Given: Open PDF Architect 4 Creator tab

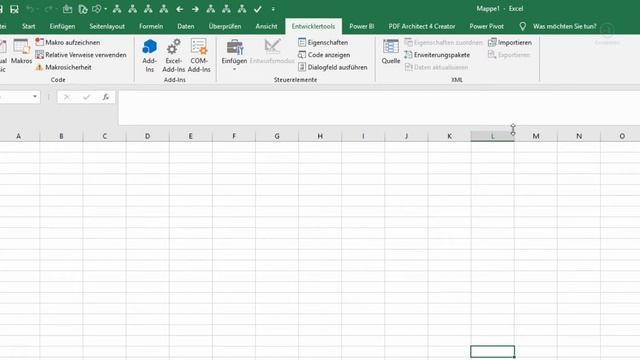Looking at the screenshot, I should coord(422,26).
